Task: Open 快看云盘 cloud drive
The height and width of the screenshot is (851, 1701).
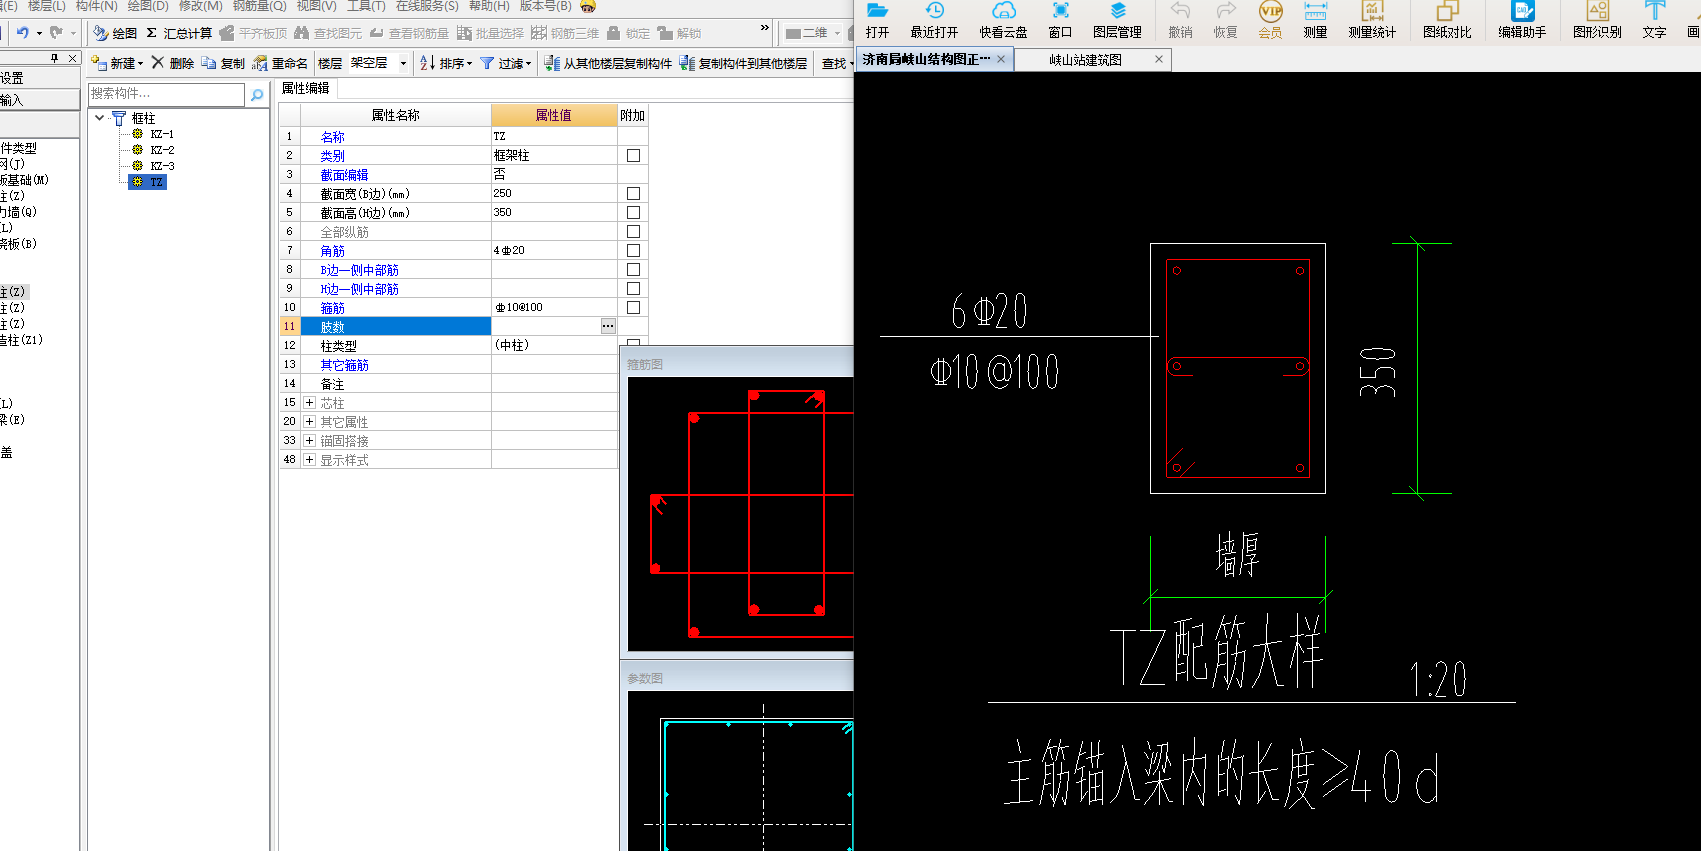Action: tap(1003, 20)
